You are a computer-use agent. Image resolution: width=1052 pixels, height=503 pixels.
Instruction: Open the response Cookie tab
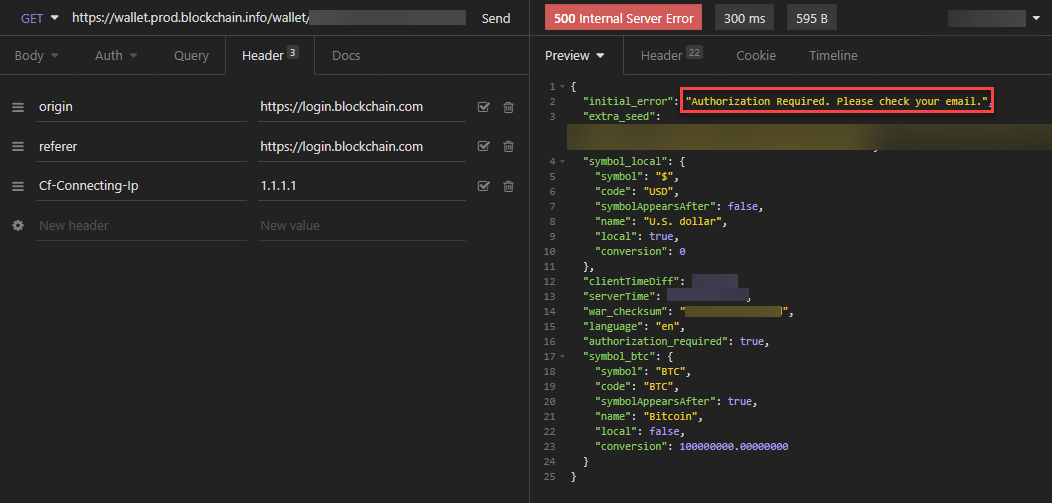coord(756,56)
